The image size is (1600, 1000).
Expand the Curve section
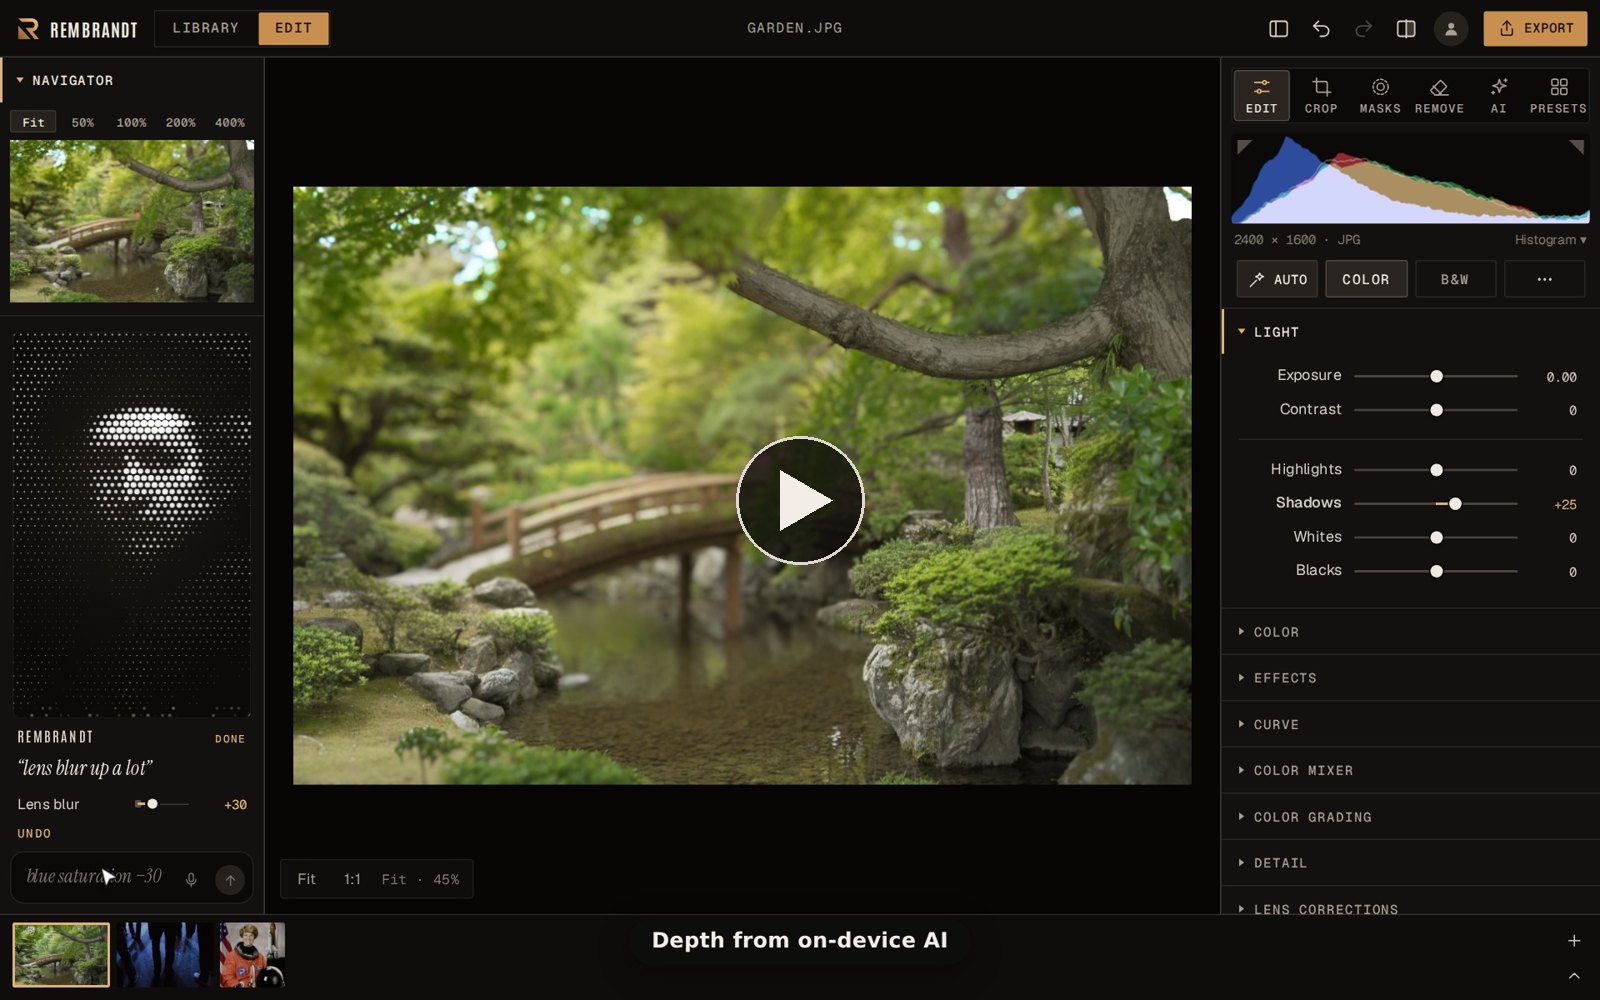click(1410, 724)
